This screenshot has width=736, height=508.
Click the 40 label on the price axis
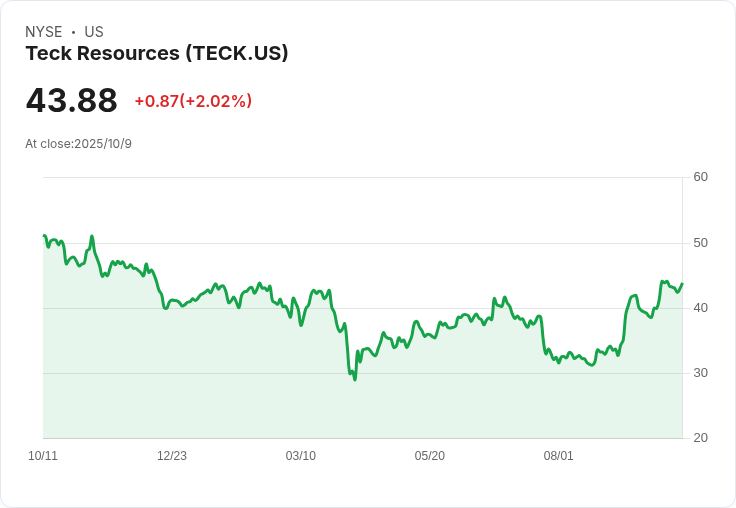coord(700,308)
